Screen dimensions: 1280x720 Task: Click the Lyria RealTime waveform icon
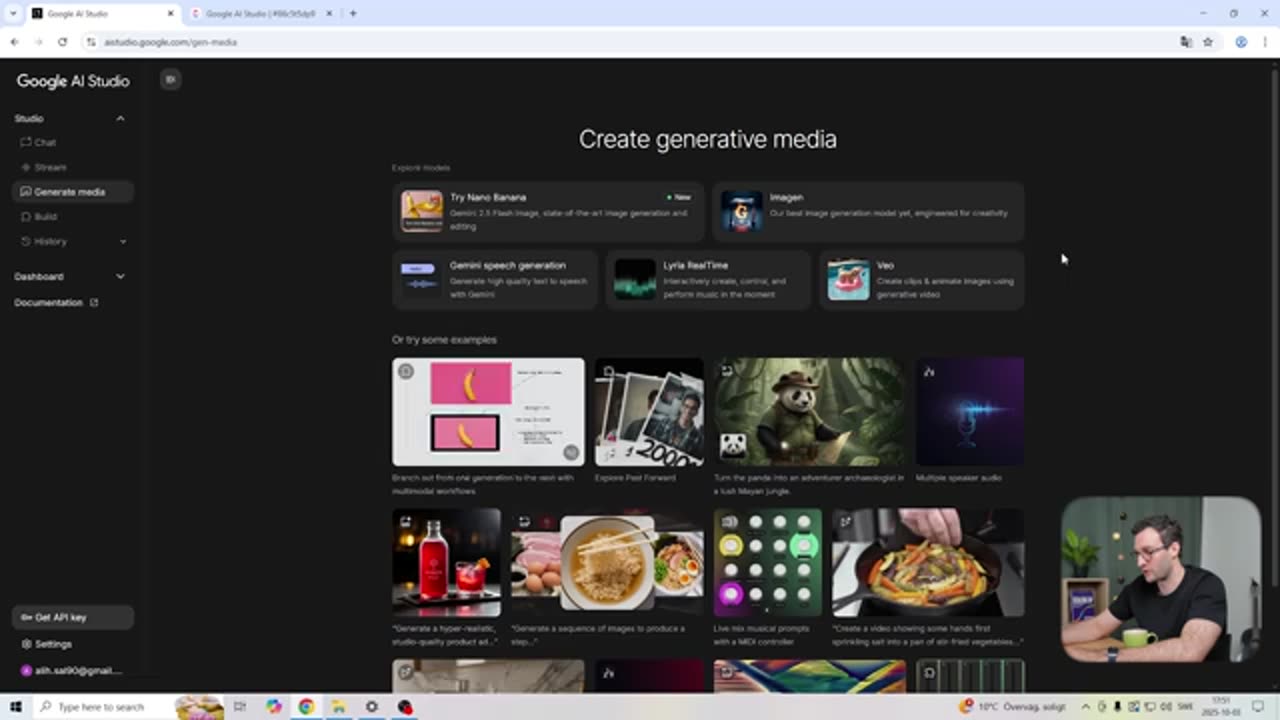635,280
